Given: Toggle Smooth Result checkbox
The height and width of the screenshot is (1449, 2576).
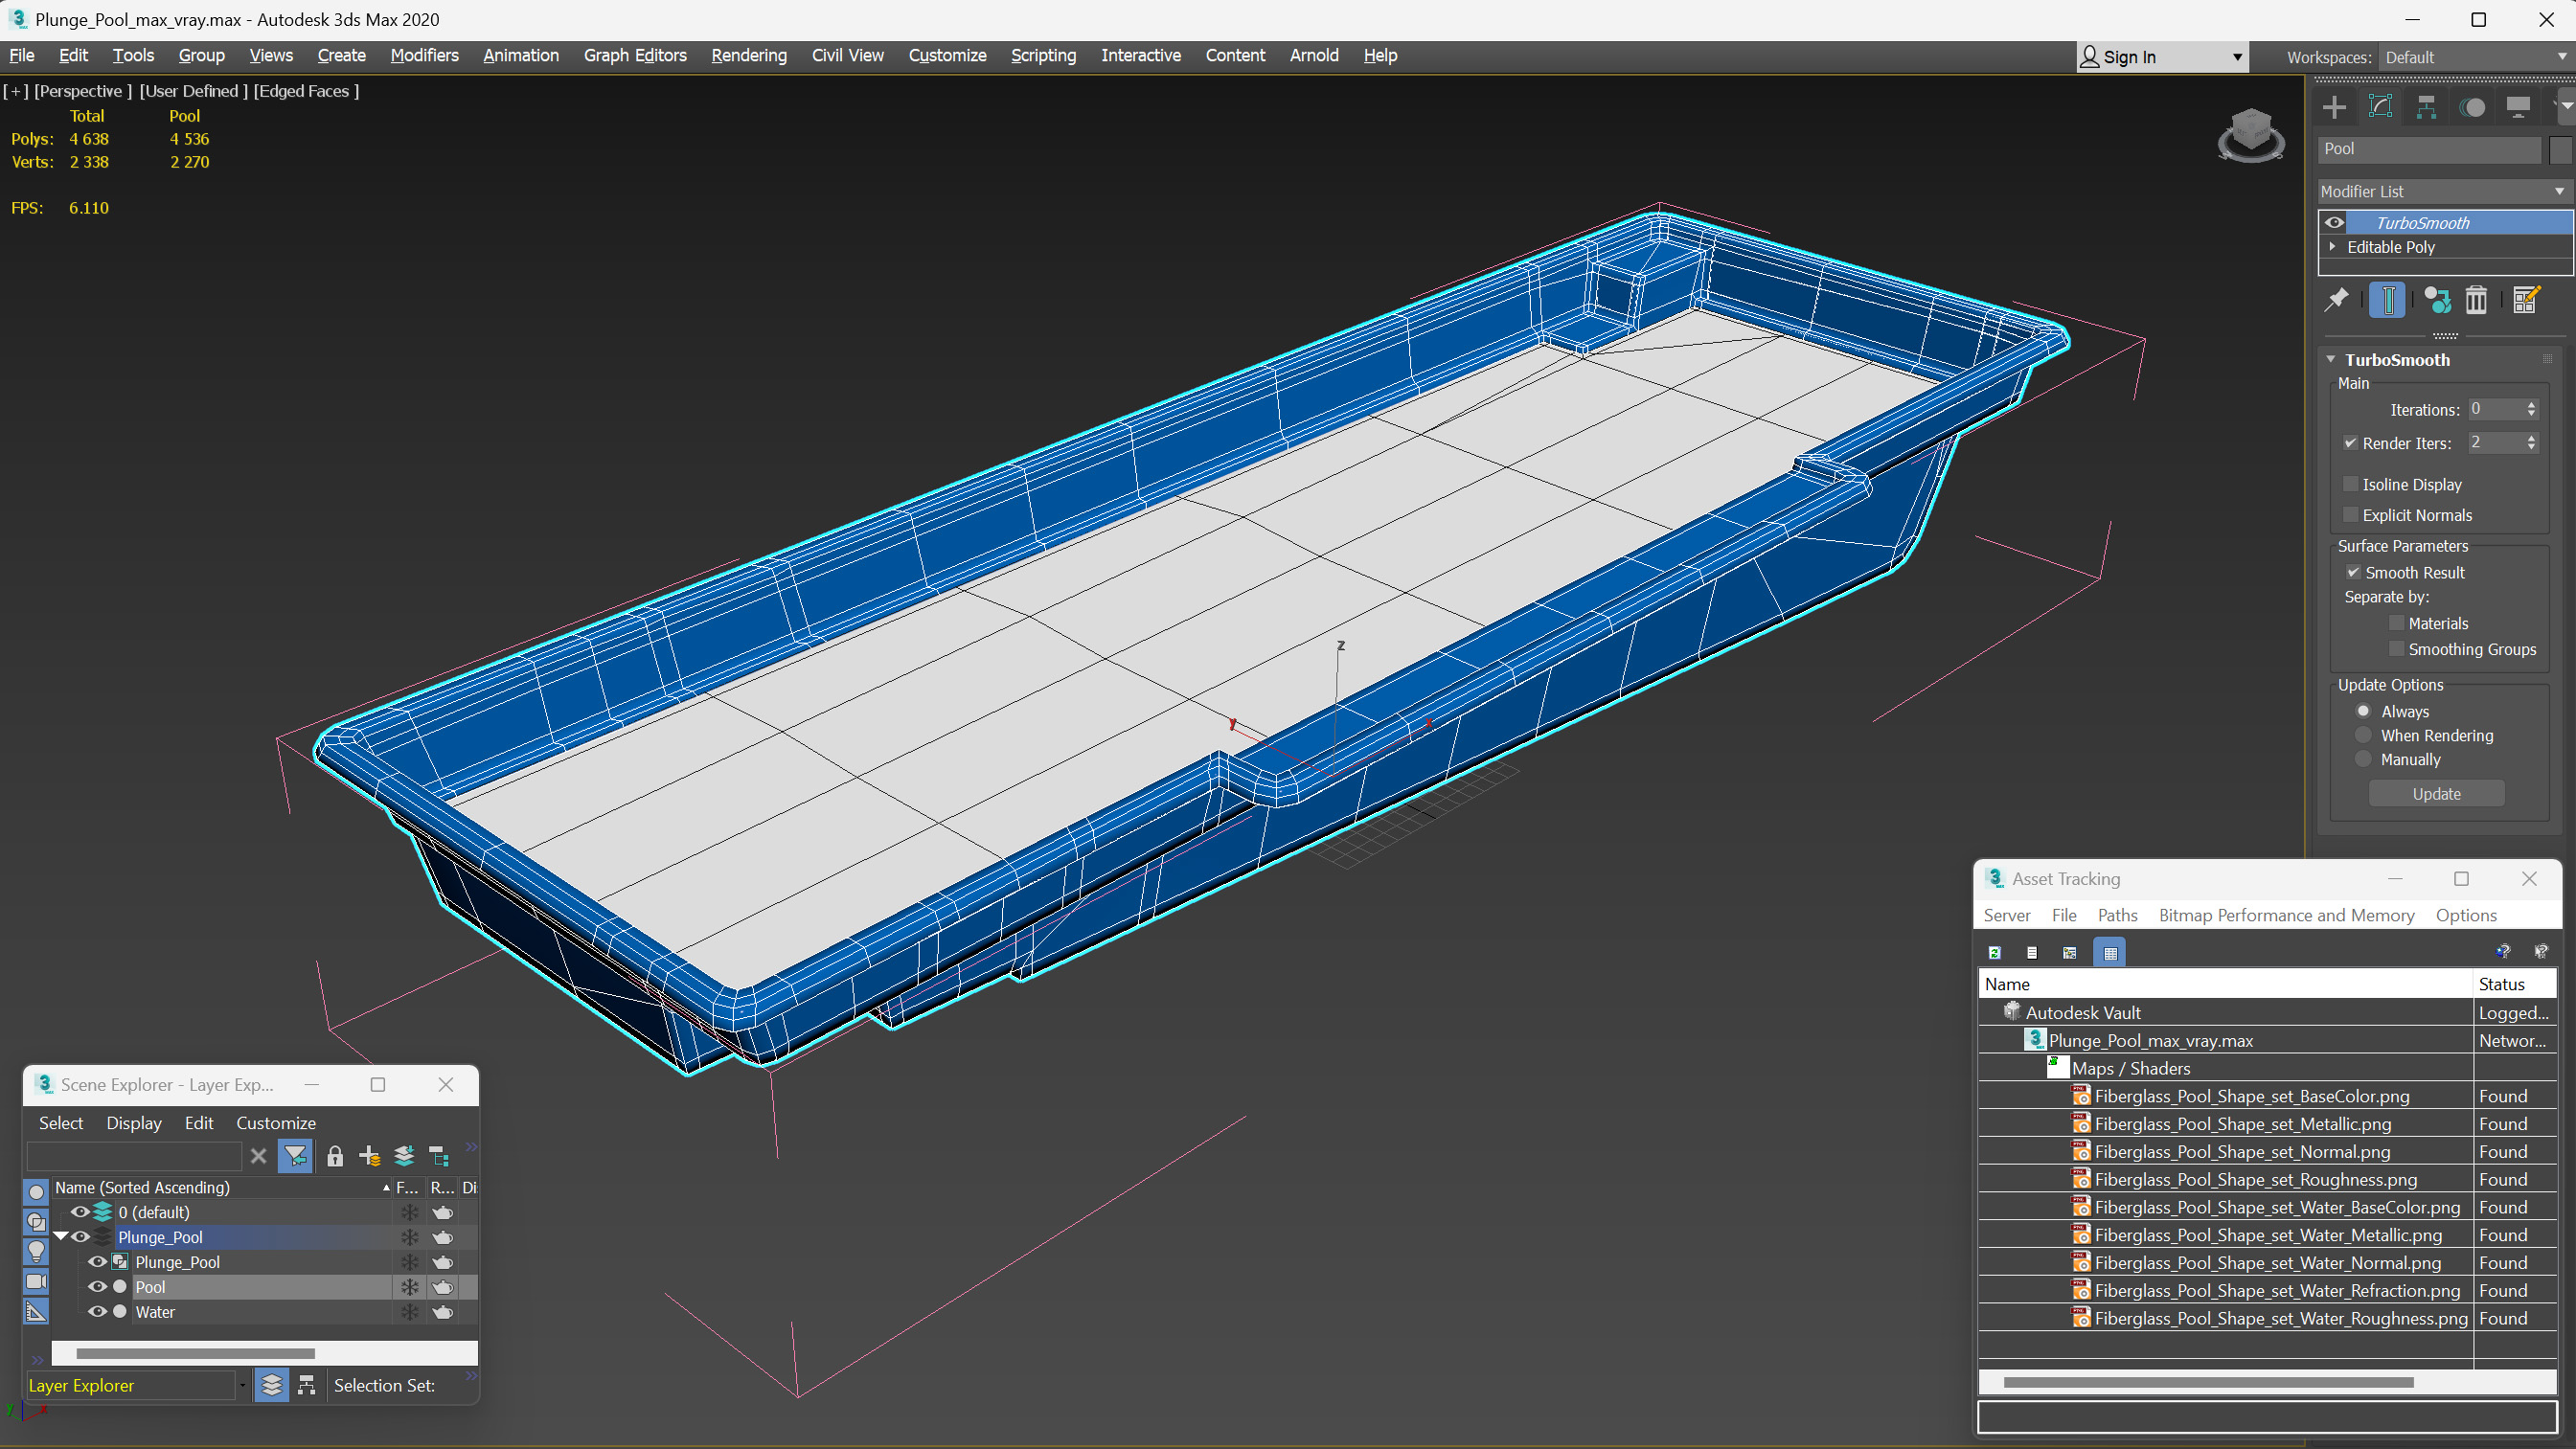Looking at the screenshot, I should click(2353, 573).
